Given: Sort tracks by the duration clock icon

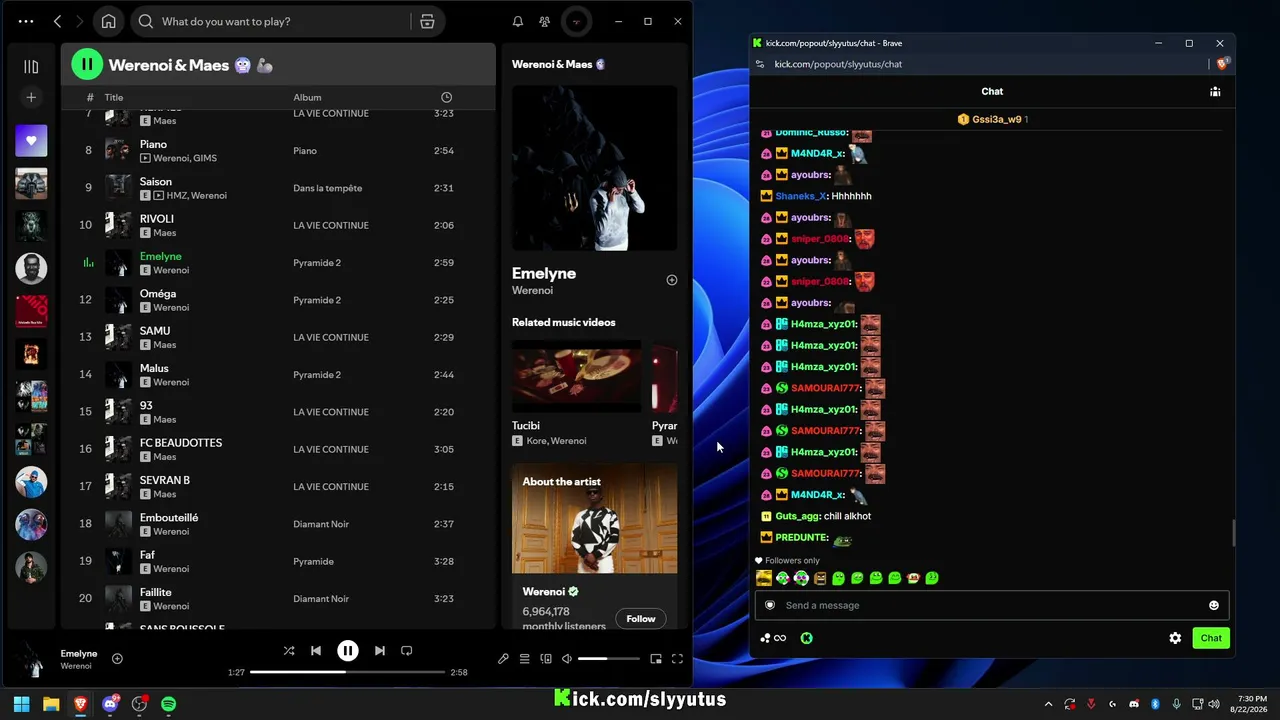Looking at the screenshot, I should coord(446,97).
